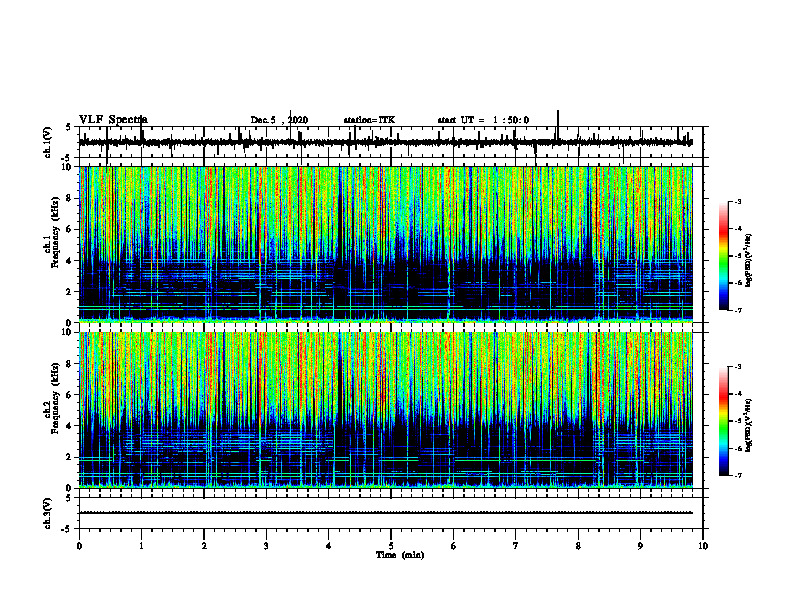Click the 'VLF Spectra' plot title

(x=113, y=120)
